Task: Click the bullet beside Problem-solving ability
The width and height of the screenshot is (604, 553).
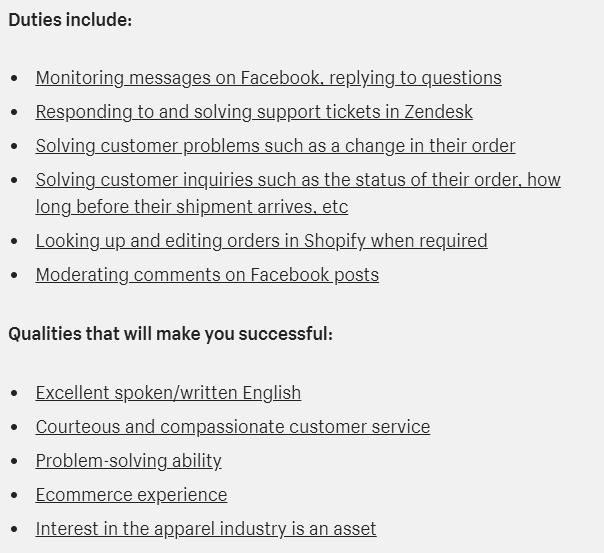Action: [x=15, y=461]
